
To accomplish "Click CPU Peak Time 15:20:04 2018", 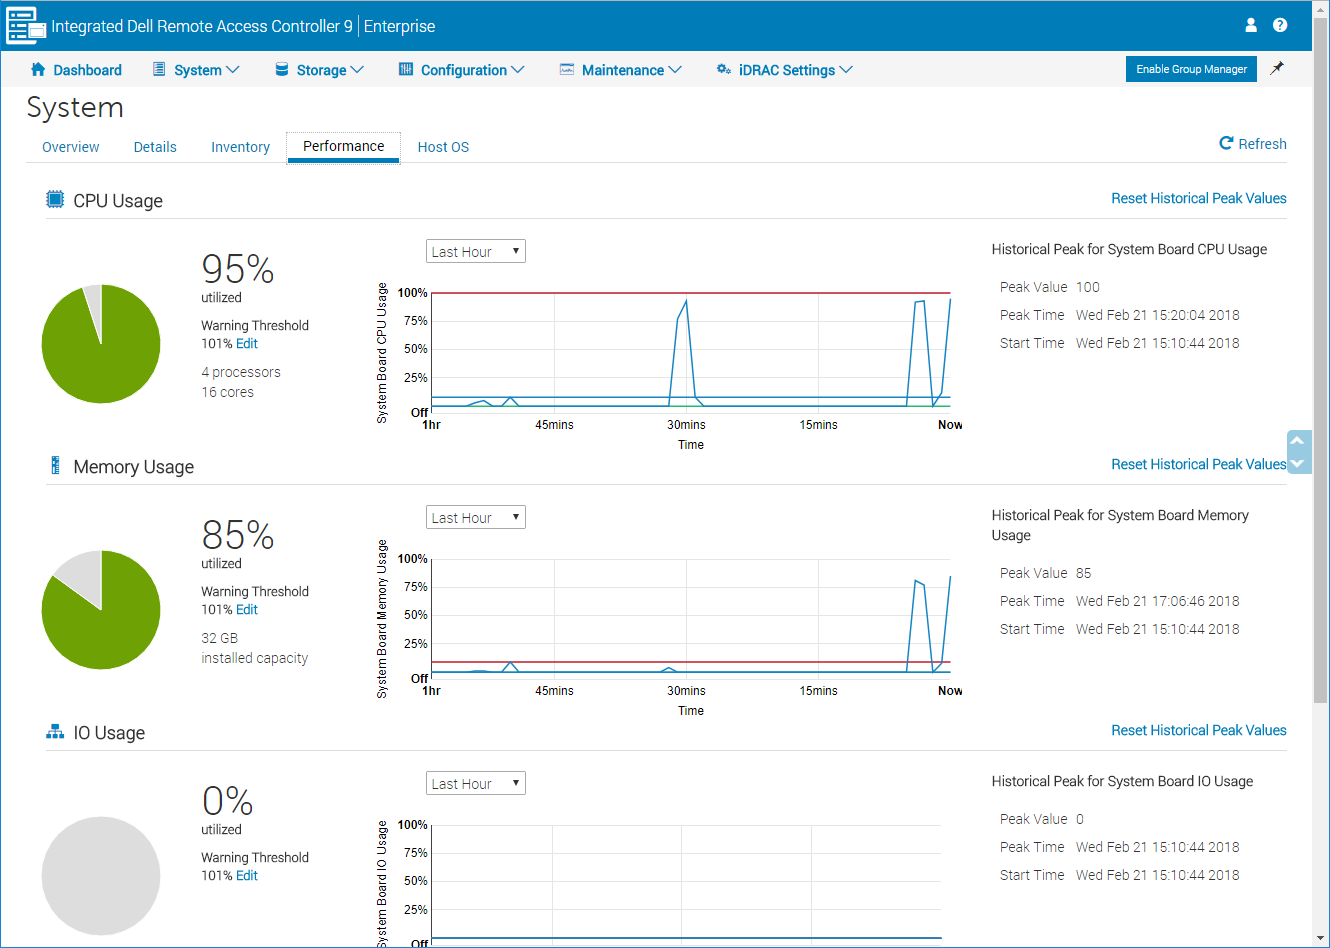I will click(1158, 315).
